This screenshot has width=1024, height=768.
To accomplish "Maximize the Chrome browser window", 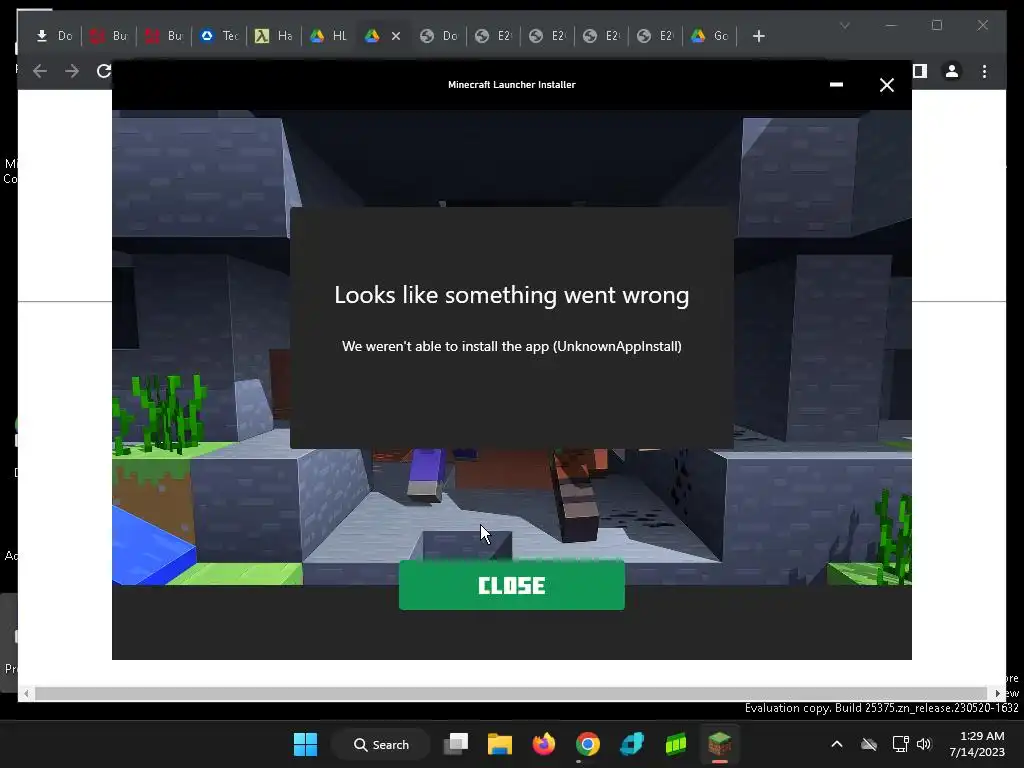I will tap(936, 25).
